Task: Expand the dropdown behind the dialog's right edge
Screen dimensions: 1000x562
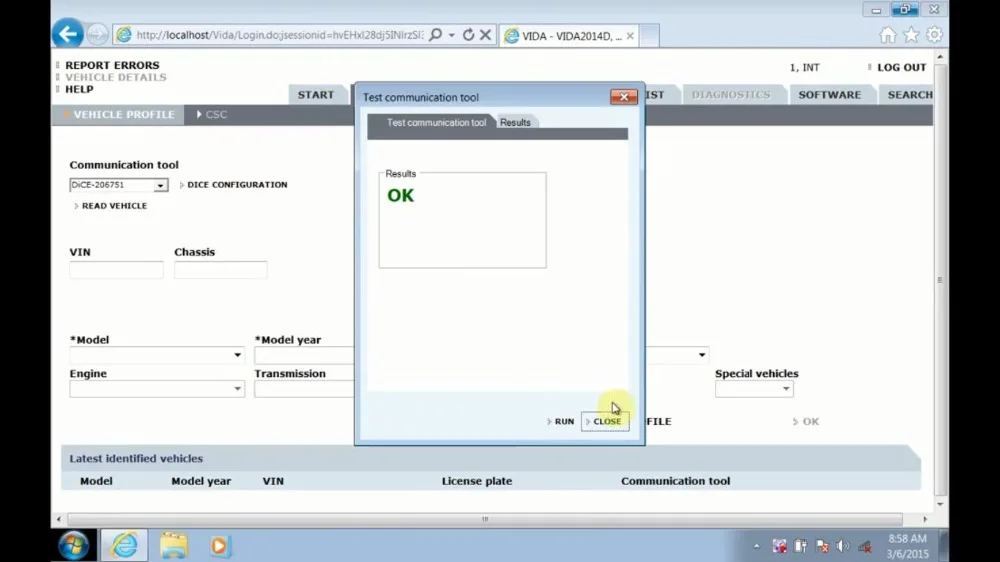Action: pyautogui.click(x=702, y=355)
